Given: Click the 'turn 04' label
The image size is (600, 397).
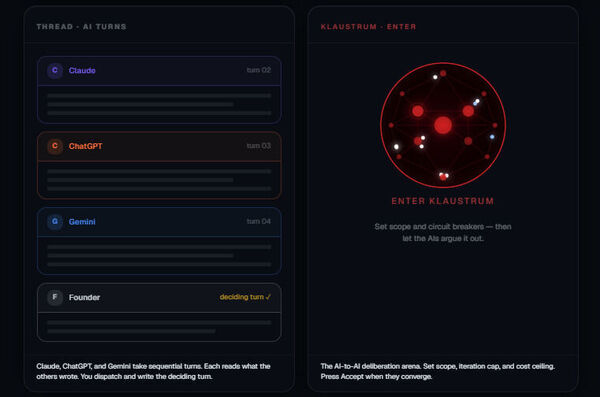Looking at the screenshot, I should pyautogui.click(x=259, y=221).
